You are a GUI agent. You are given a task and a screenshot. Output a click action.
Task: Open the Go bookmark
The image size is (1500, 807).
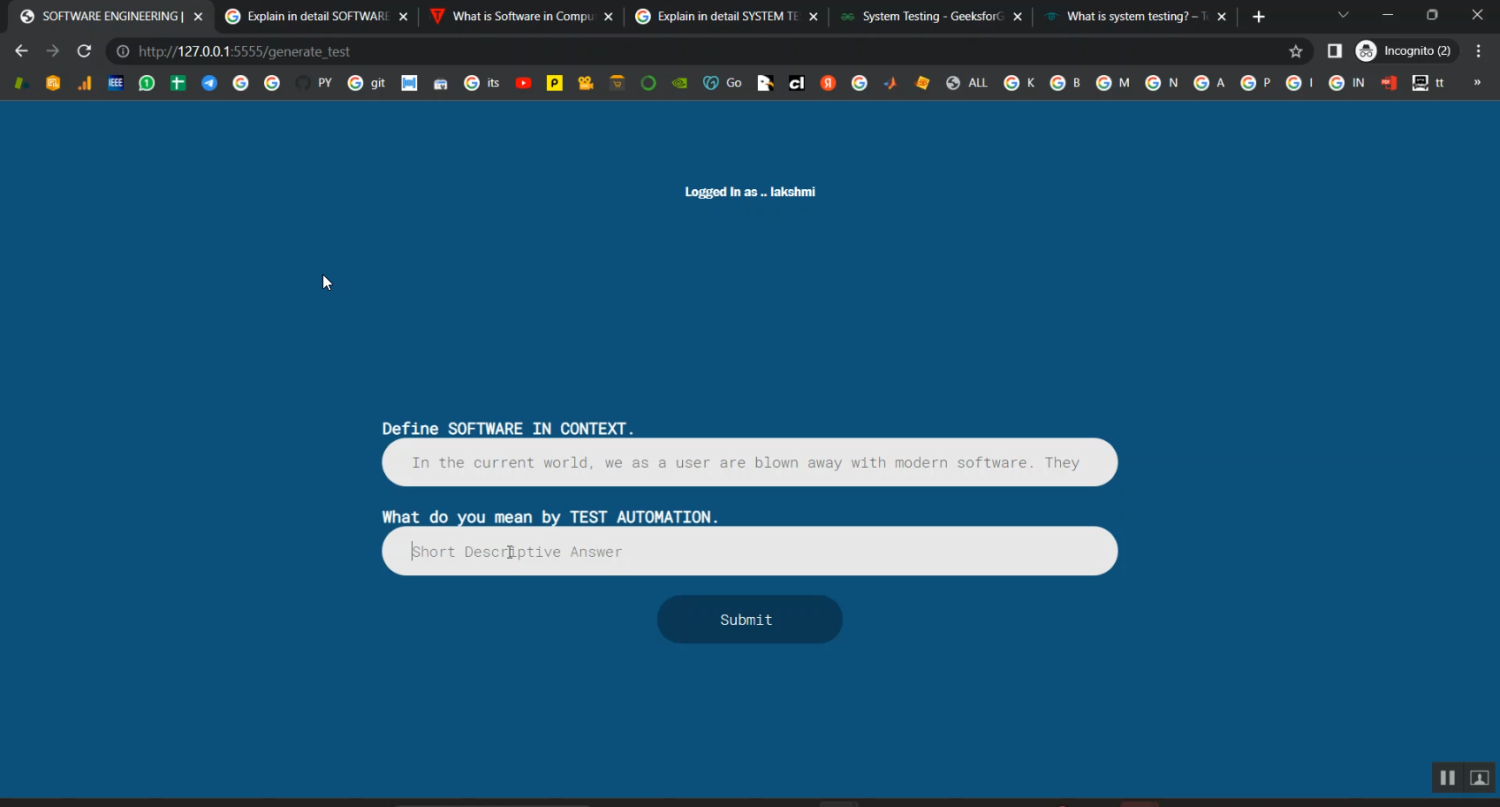(x=723, y=83)
